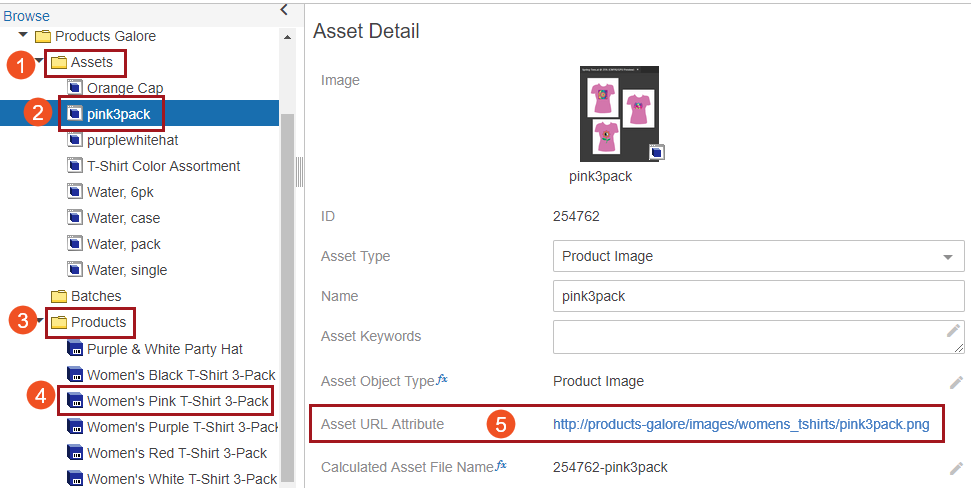
Task: Click the Batches folder icon
Action: (x=59, y=296)
